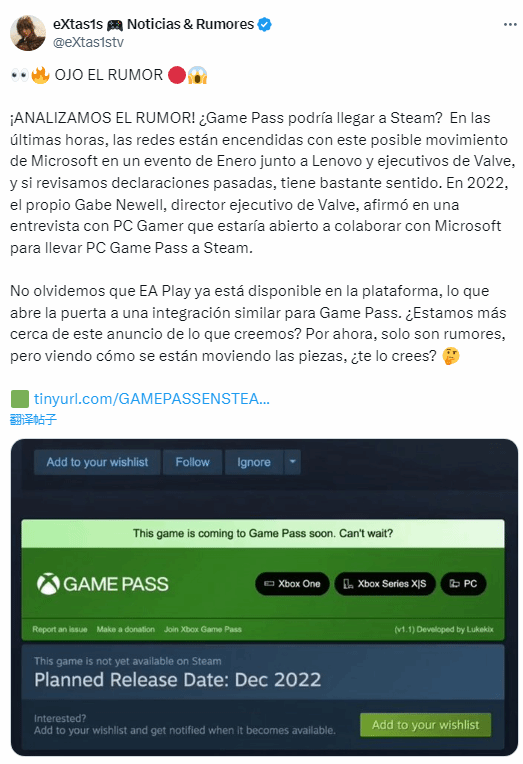Click the Join Xbox Game Pass link
Screen dimensions: 523x764
tap(203, 630)
